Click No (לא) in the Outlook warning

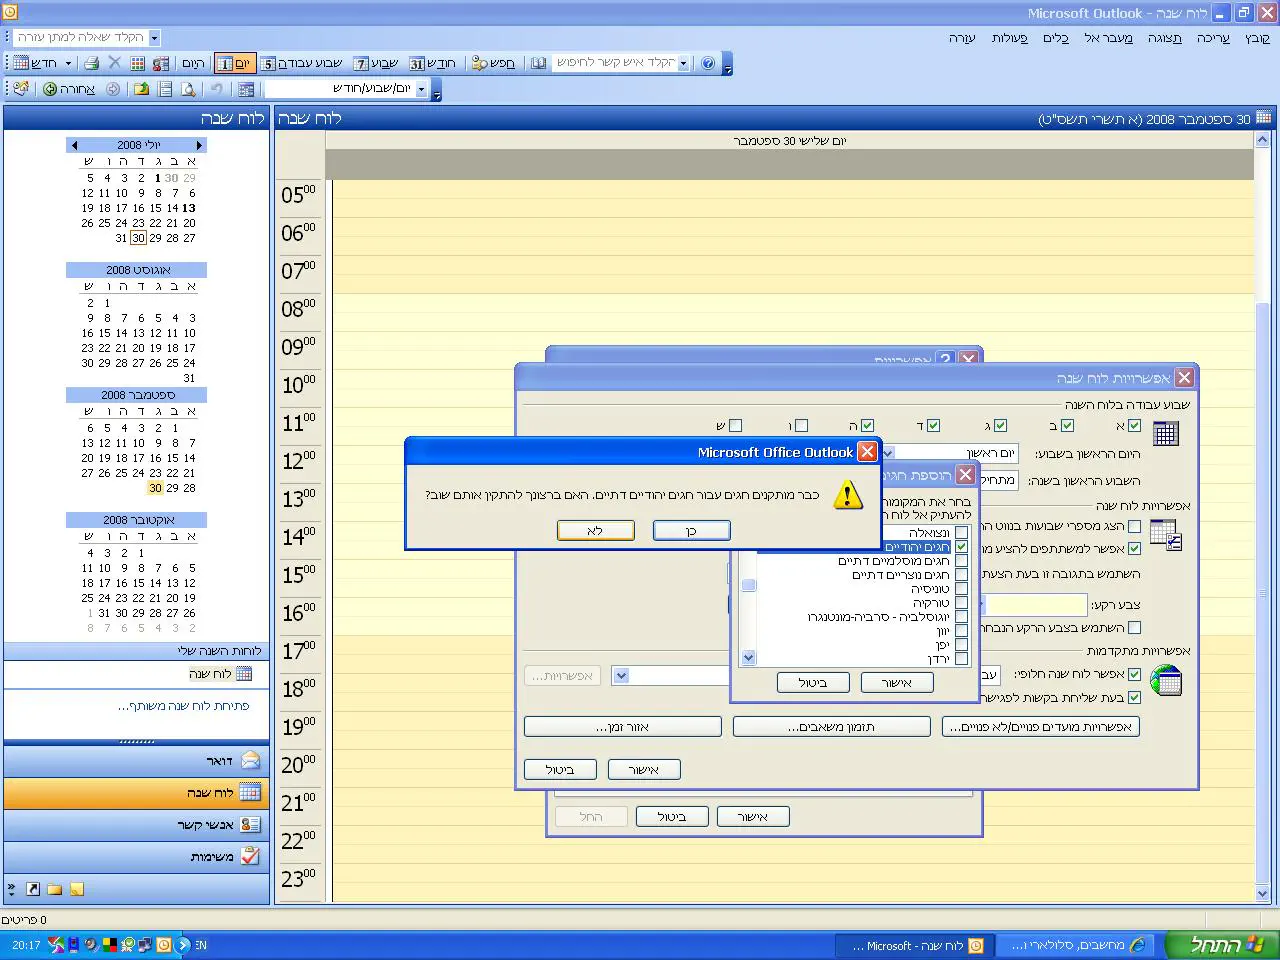[x=595, y=531]
